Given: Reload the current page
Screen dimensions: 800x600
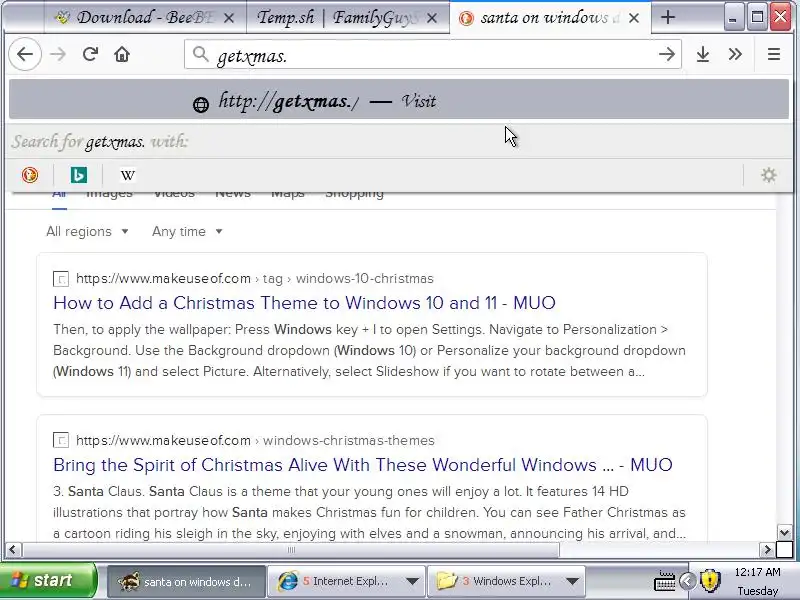Looking at the screenshot, I should 90,54.
